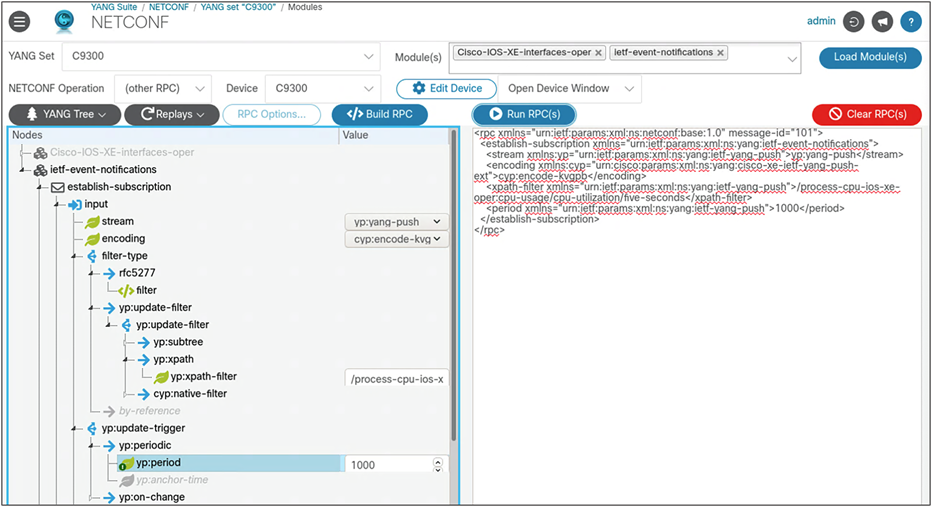Click the cyp:native-filter arrow icon
The width and height of the screenshot is (932, 507).
point(143,394)
